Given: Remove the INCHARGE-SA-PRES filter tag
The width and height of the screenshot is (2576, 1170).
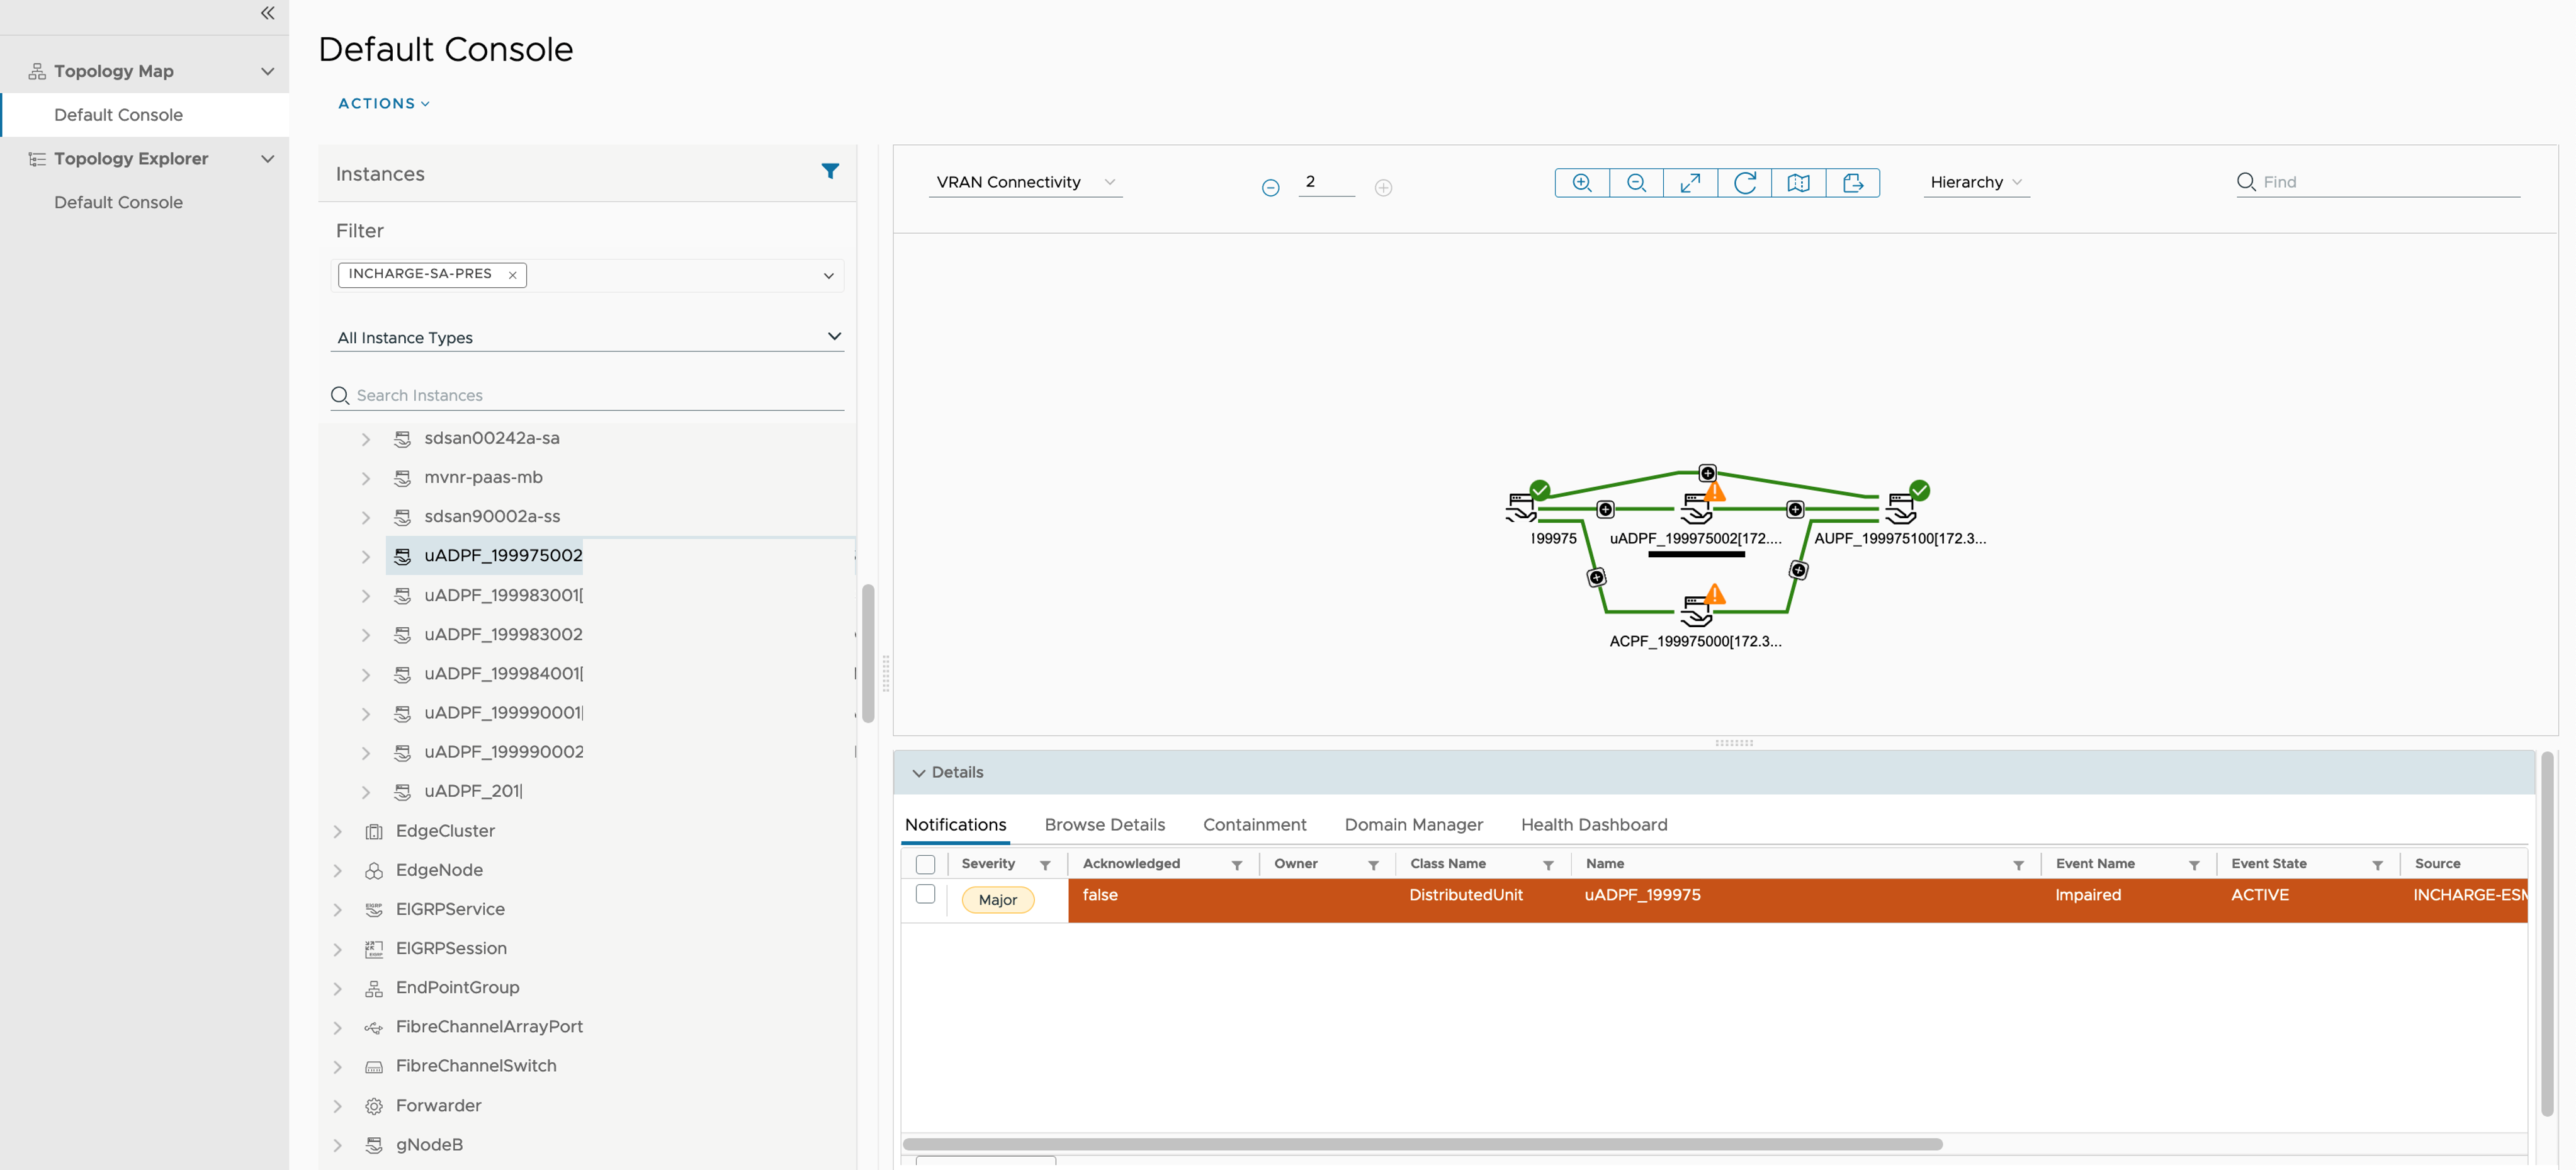Looking at the screenshot, I should (x=512, y=275).
